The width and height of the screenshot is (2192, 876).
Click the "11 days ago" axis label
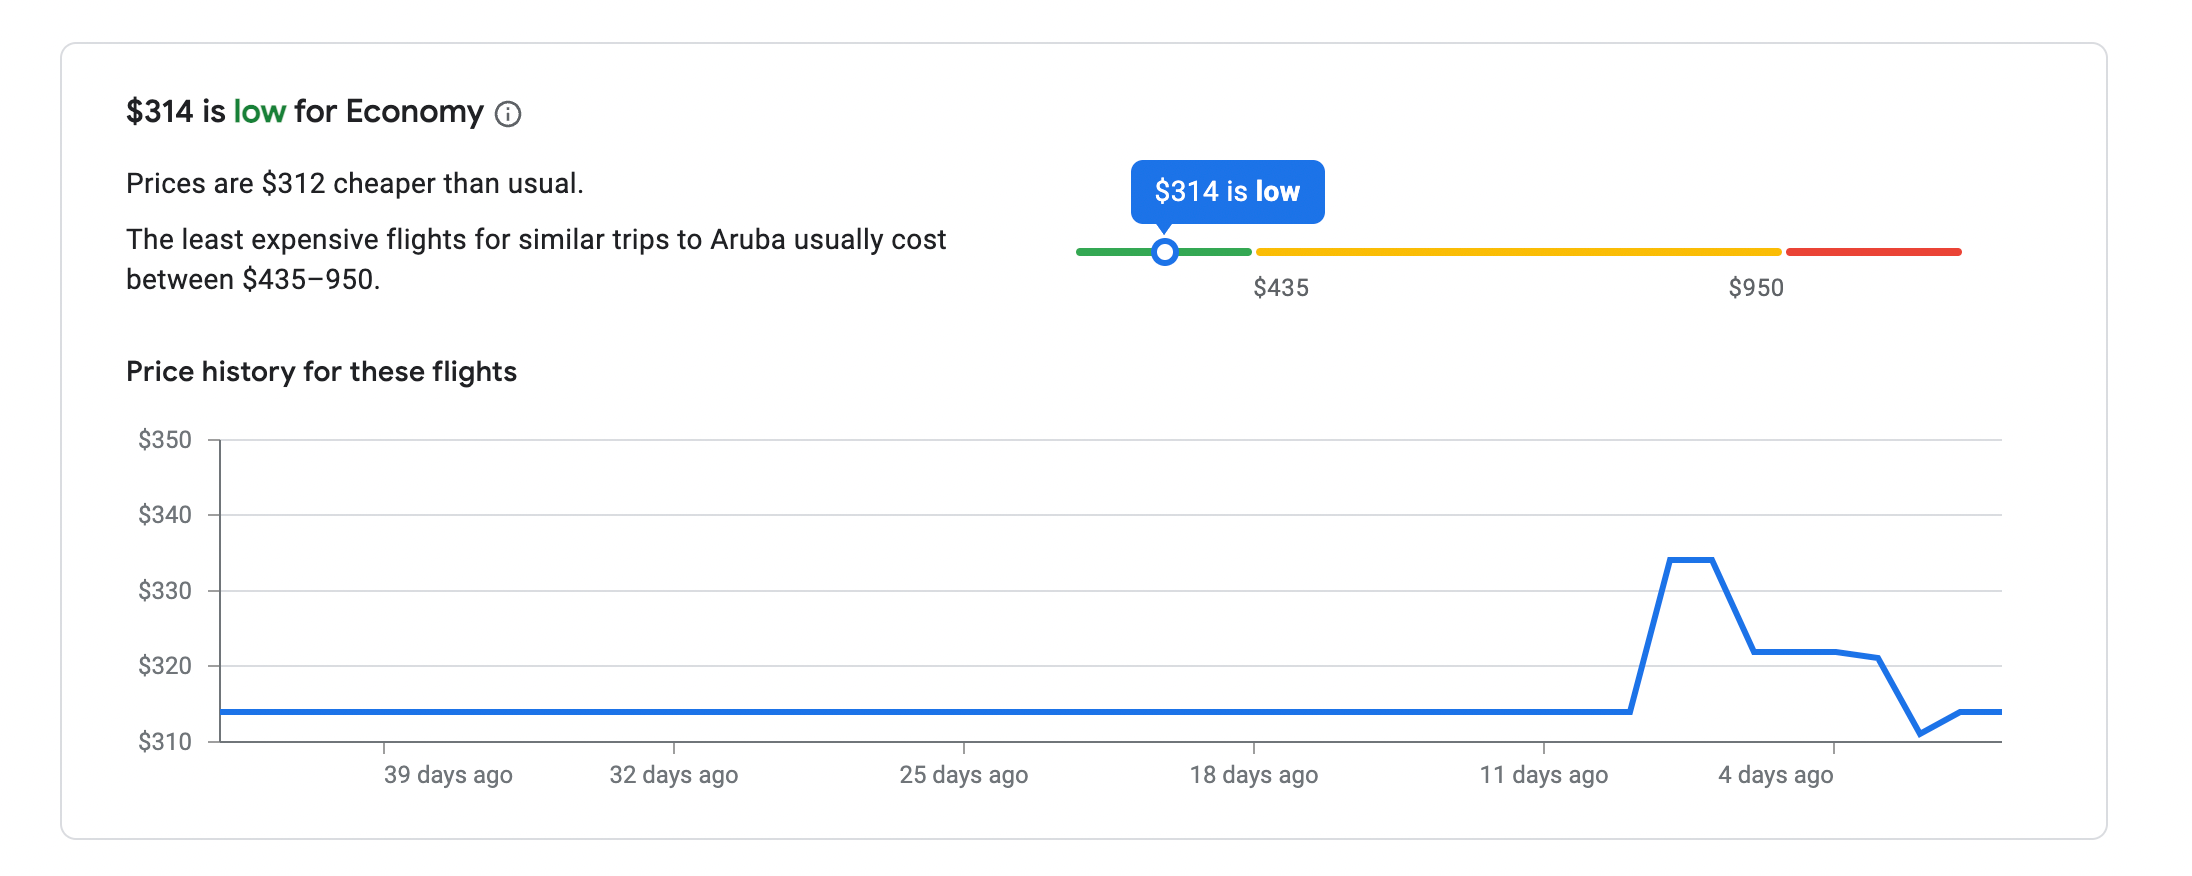pos(1544,775)
